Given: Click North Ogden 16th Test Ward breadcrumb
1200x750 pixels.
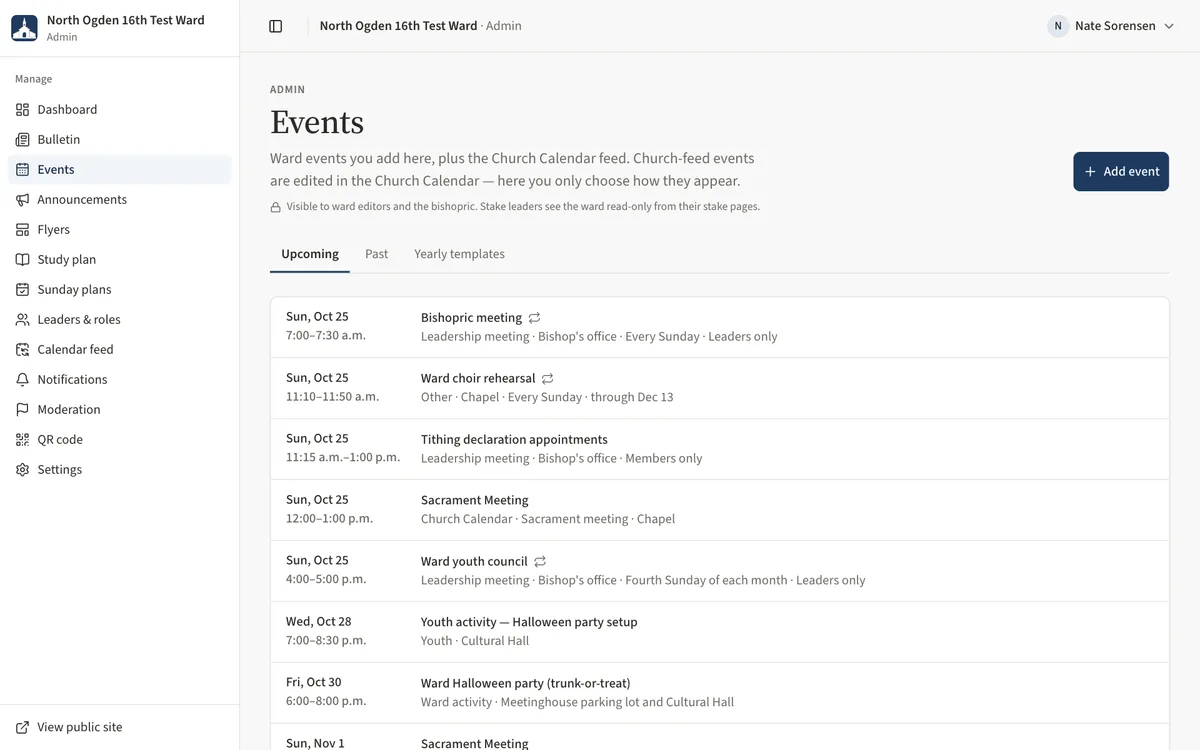Looking at the screenshot, I should [x=398, y=26].
